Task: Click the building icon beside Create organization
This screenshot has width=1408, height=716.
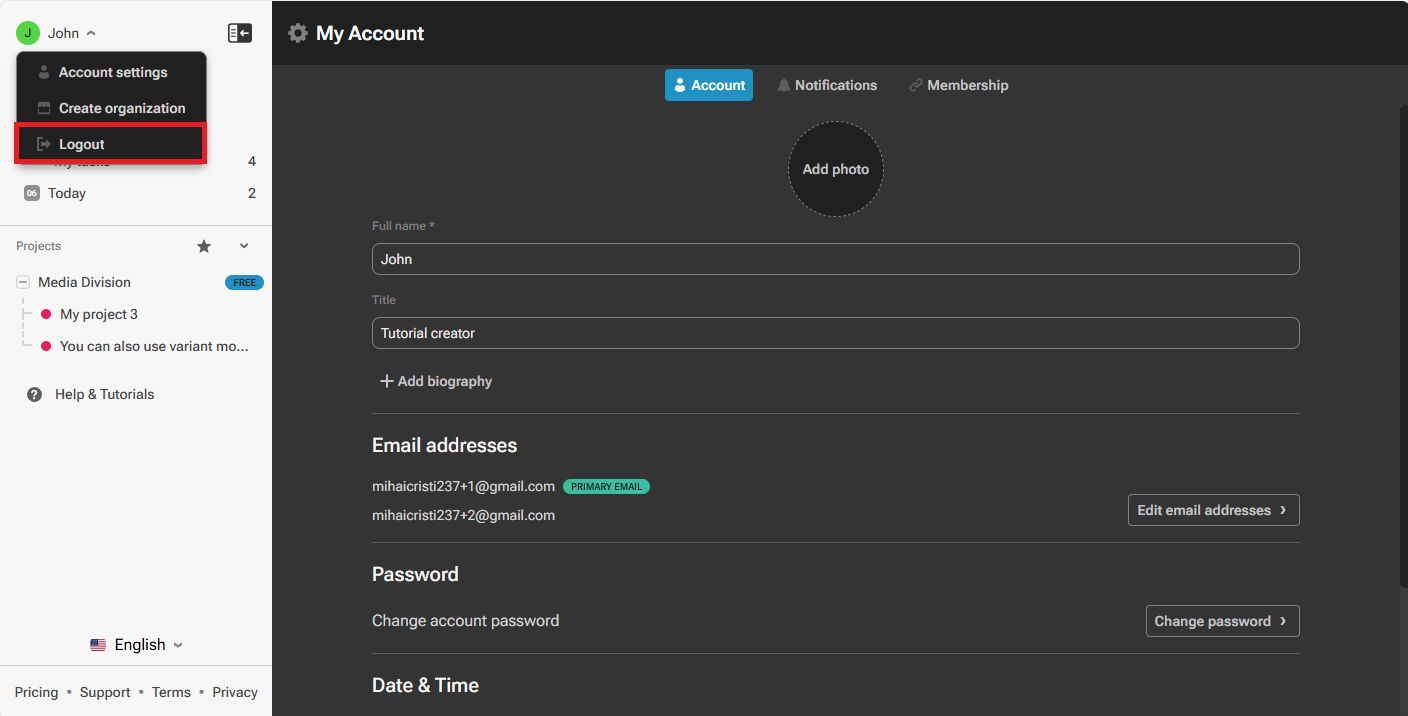Action: click(42, 107)
